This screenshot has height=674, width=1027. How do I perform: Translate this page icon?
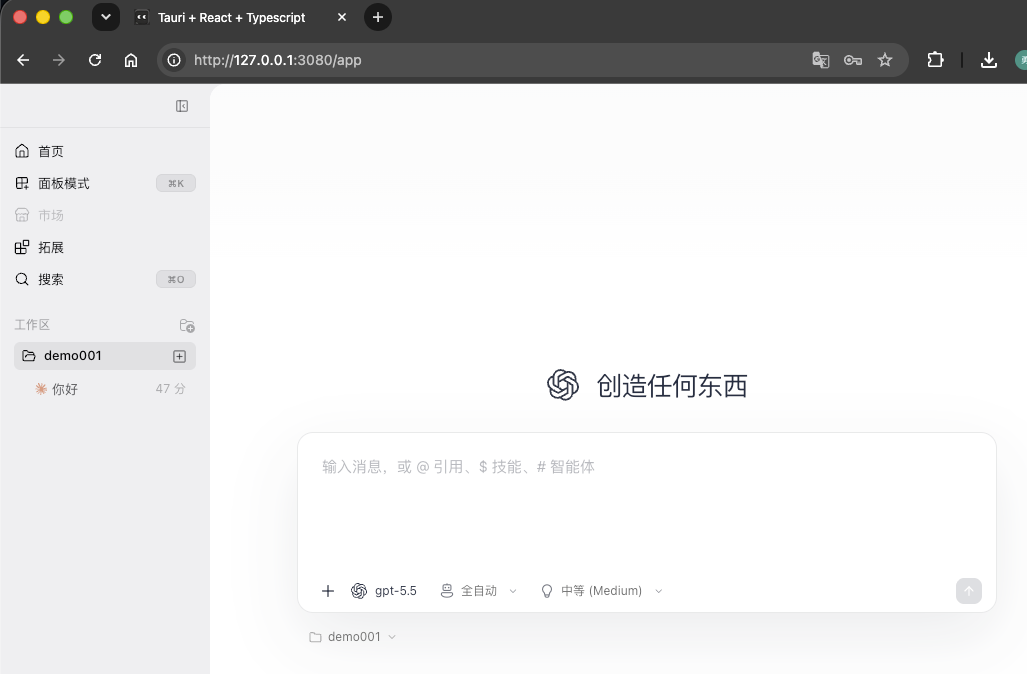(x=821, y=60)
